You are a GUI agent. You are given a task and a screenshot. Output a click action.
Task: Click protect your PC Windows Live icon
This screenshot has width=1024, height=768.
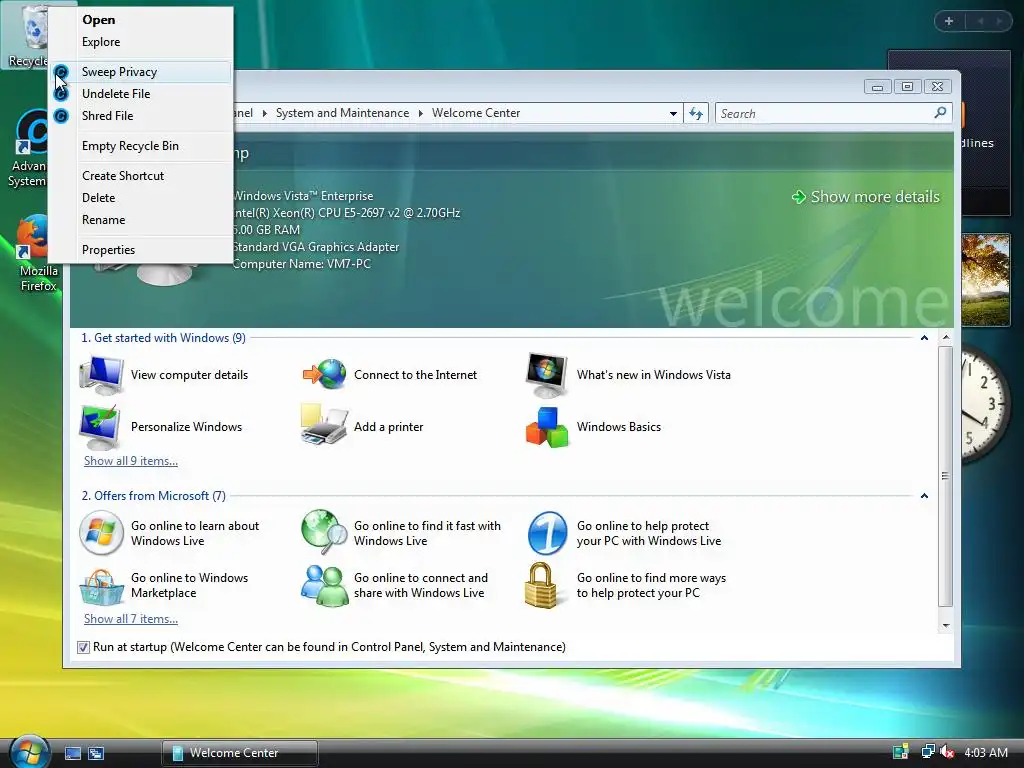coord(547,533)
